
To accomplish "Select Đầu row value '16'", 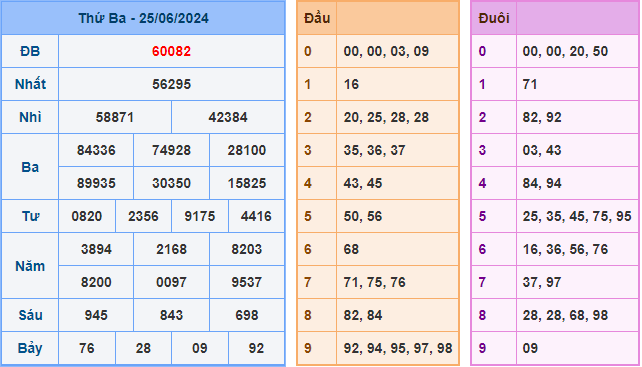I will pyautogui.click(x=351, y=84).
